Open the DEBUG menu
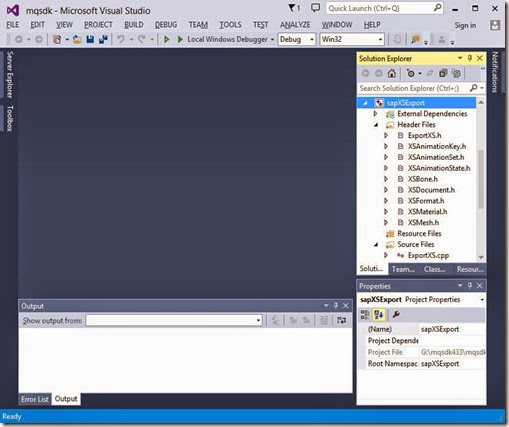Screen dimensions: 509x427 166,25
